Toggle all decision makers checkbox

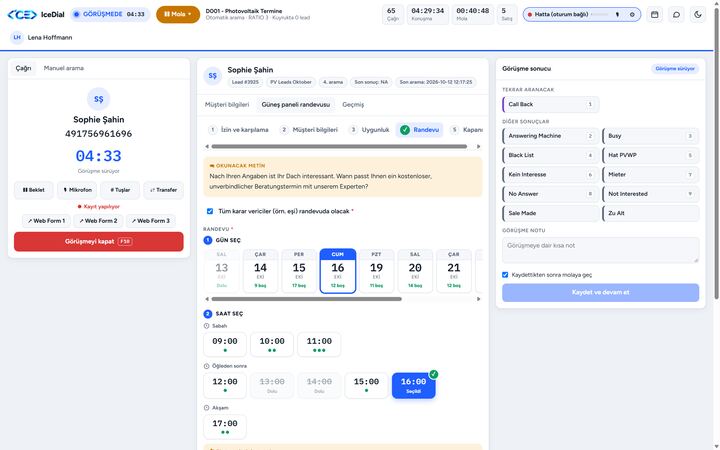(x=210, y=211)
